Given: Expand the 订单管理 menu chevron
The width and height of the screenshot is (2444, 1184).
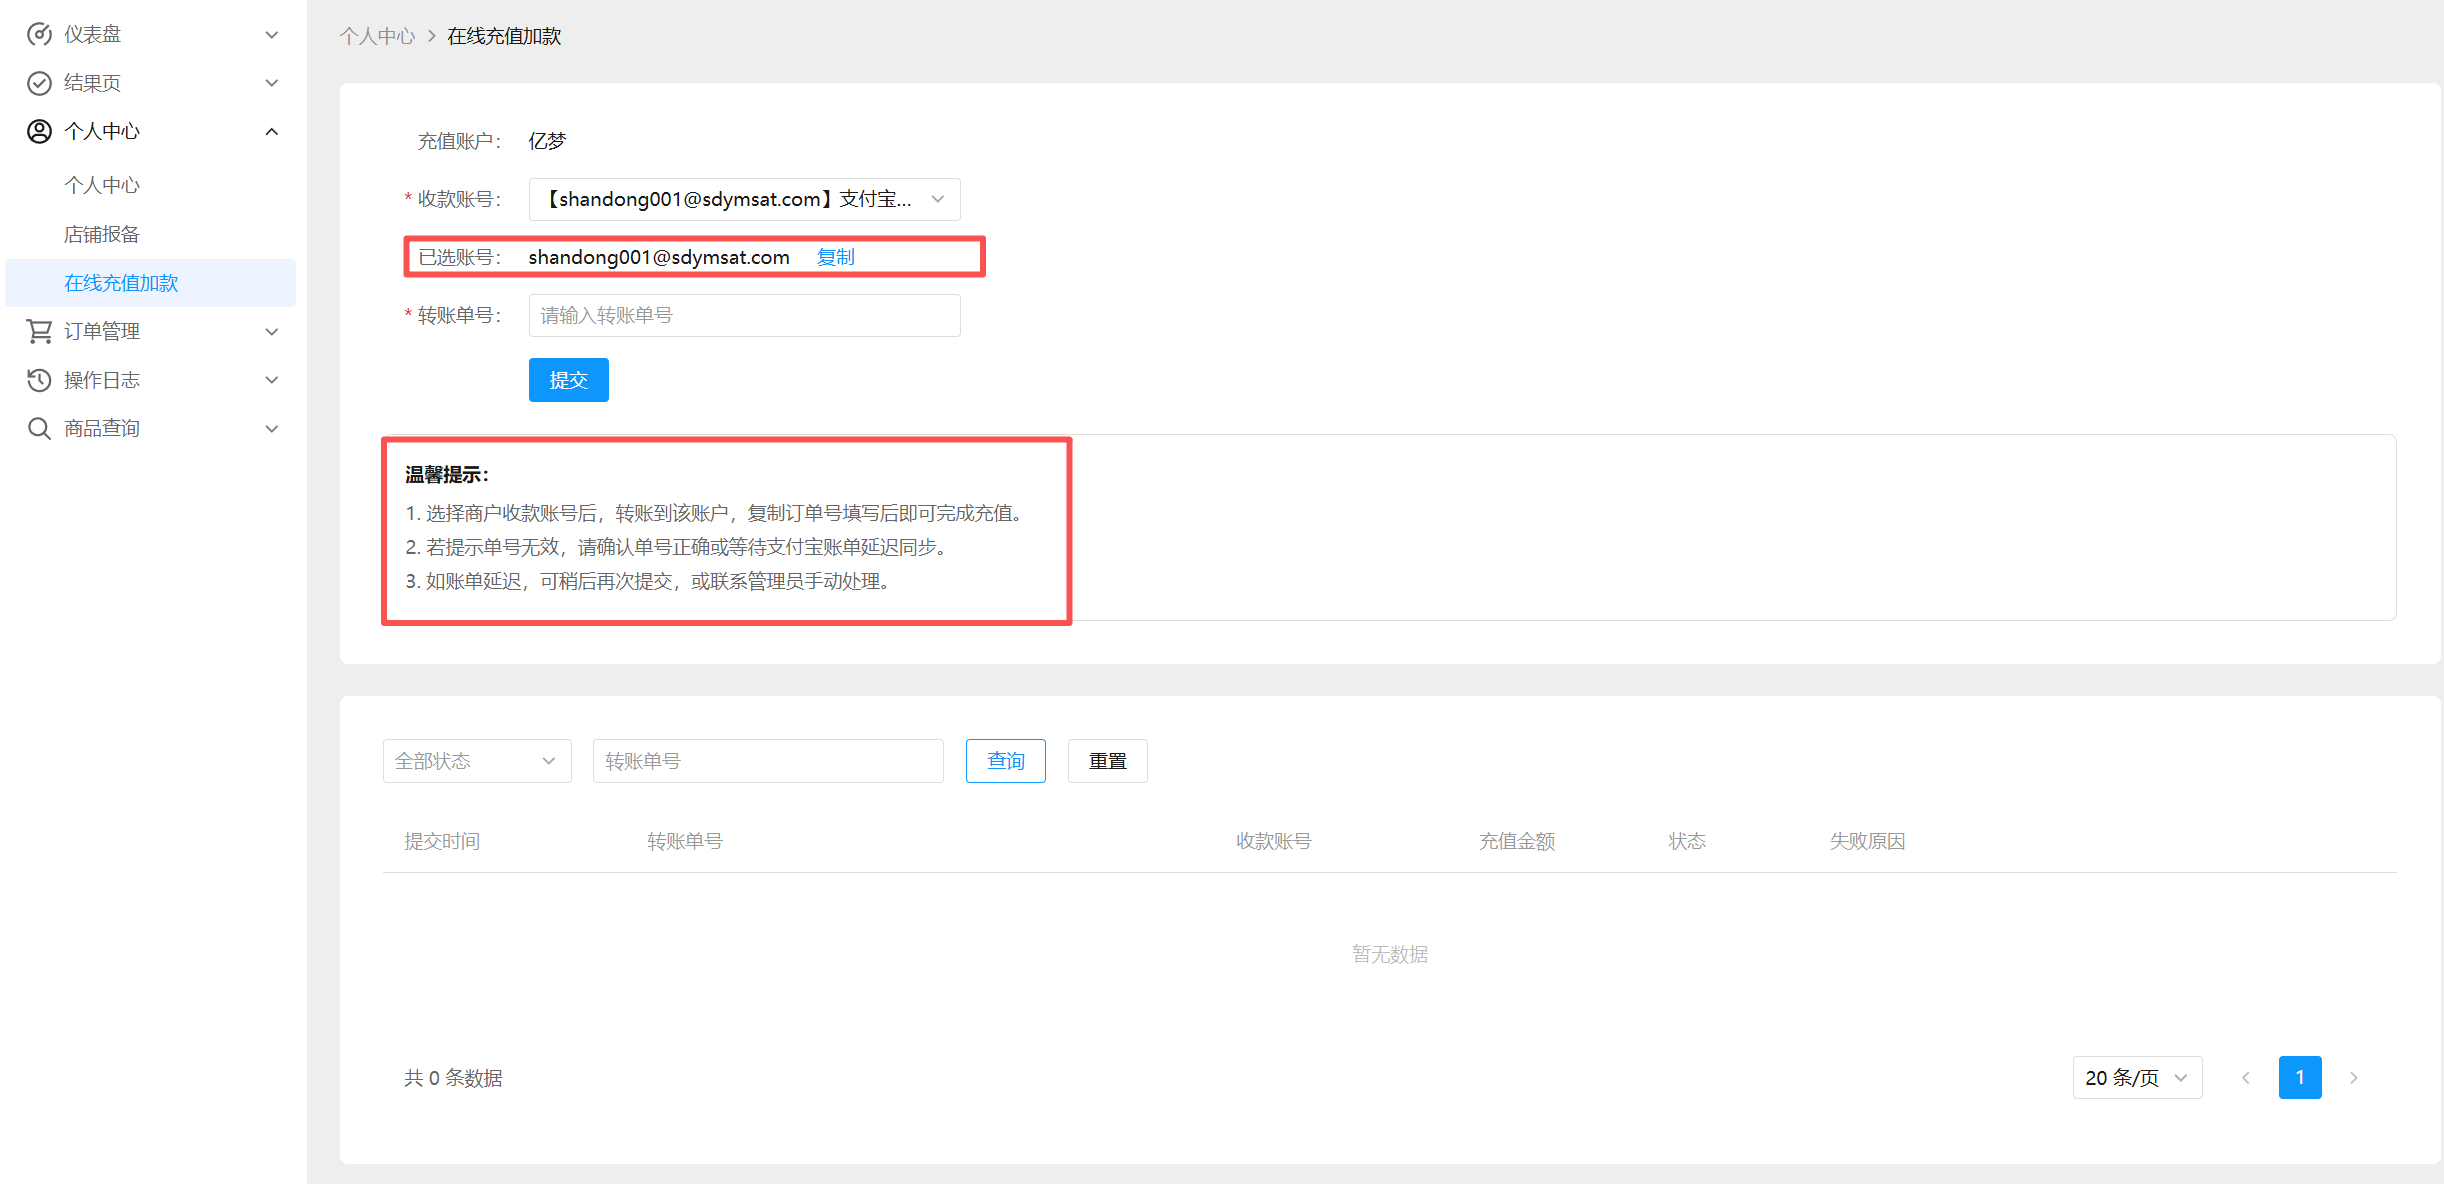Looking at the screenshot, I should 272,332.
